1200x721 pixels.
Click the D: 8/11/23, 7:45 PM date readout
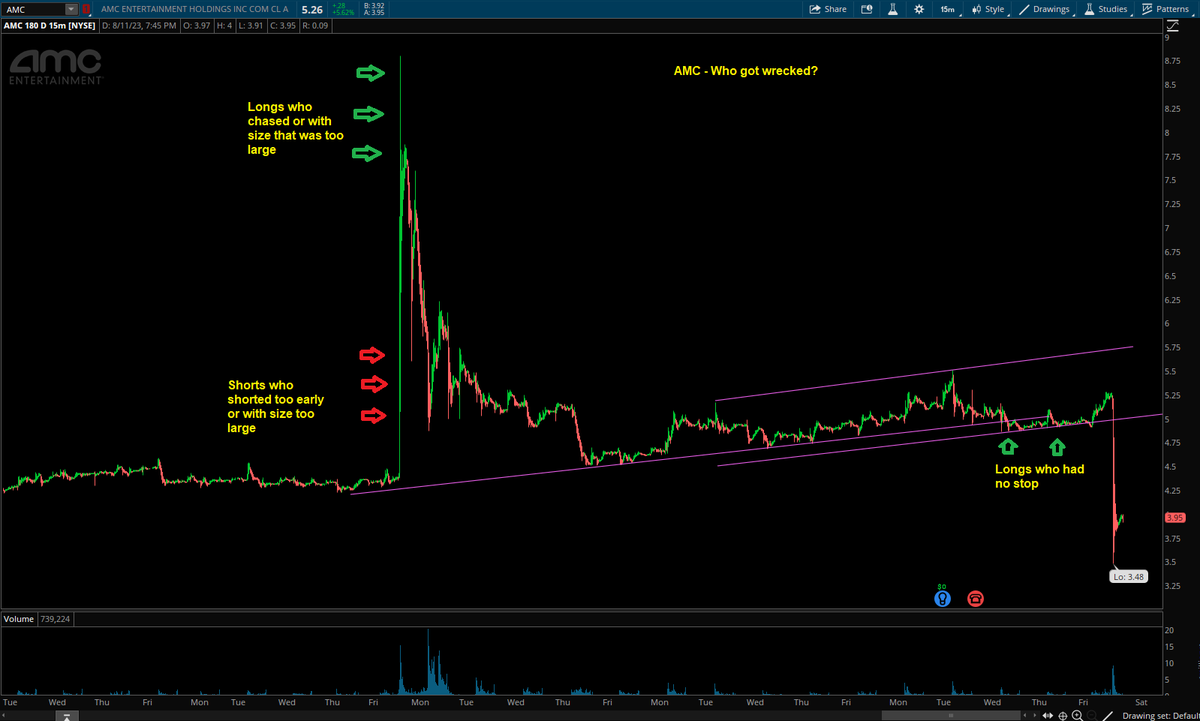tap(141, 25)
